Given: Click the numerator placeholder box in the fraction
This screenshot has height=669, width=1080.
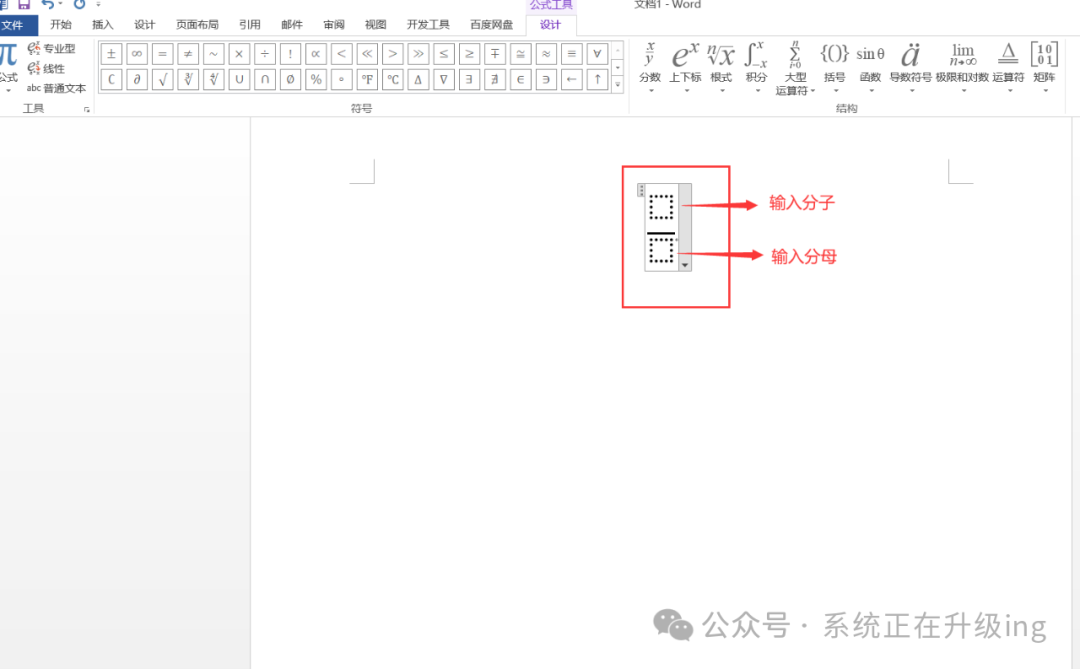Looking at the screenshot, I should (661, 207).
